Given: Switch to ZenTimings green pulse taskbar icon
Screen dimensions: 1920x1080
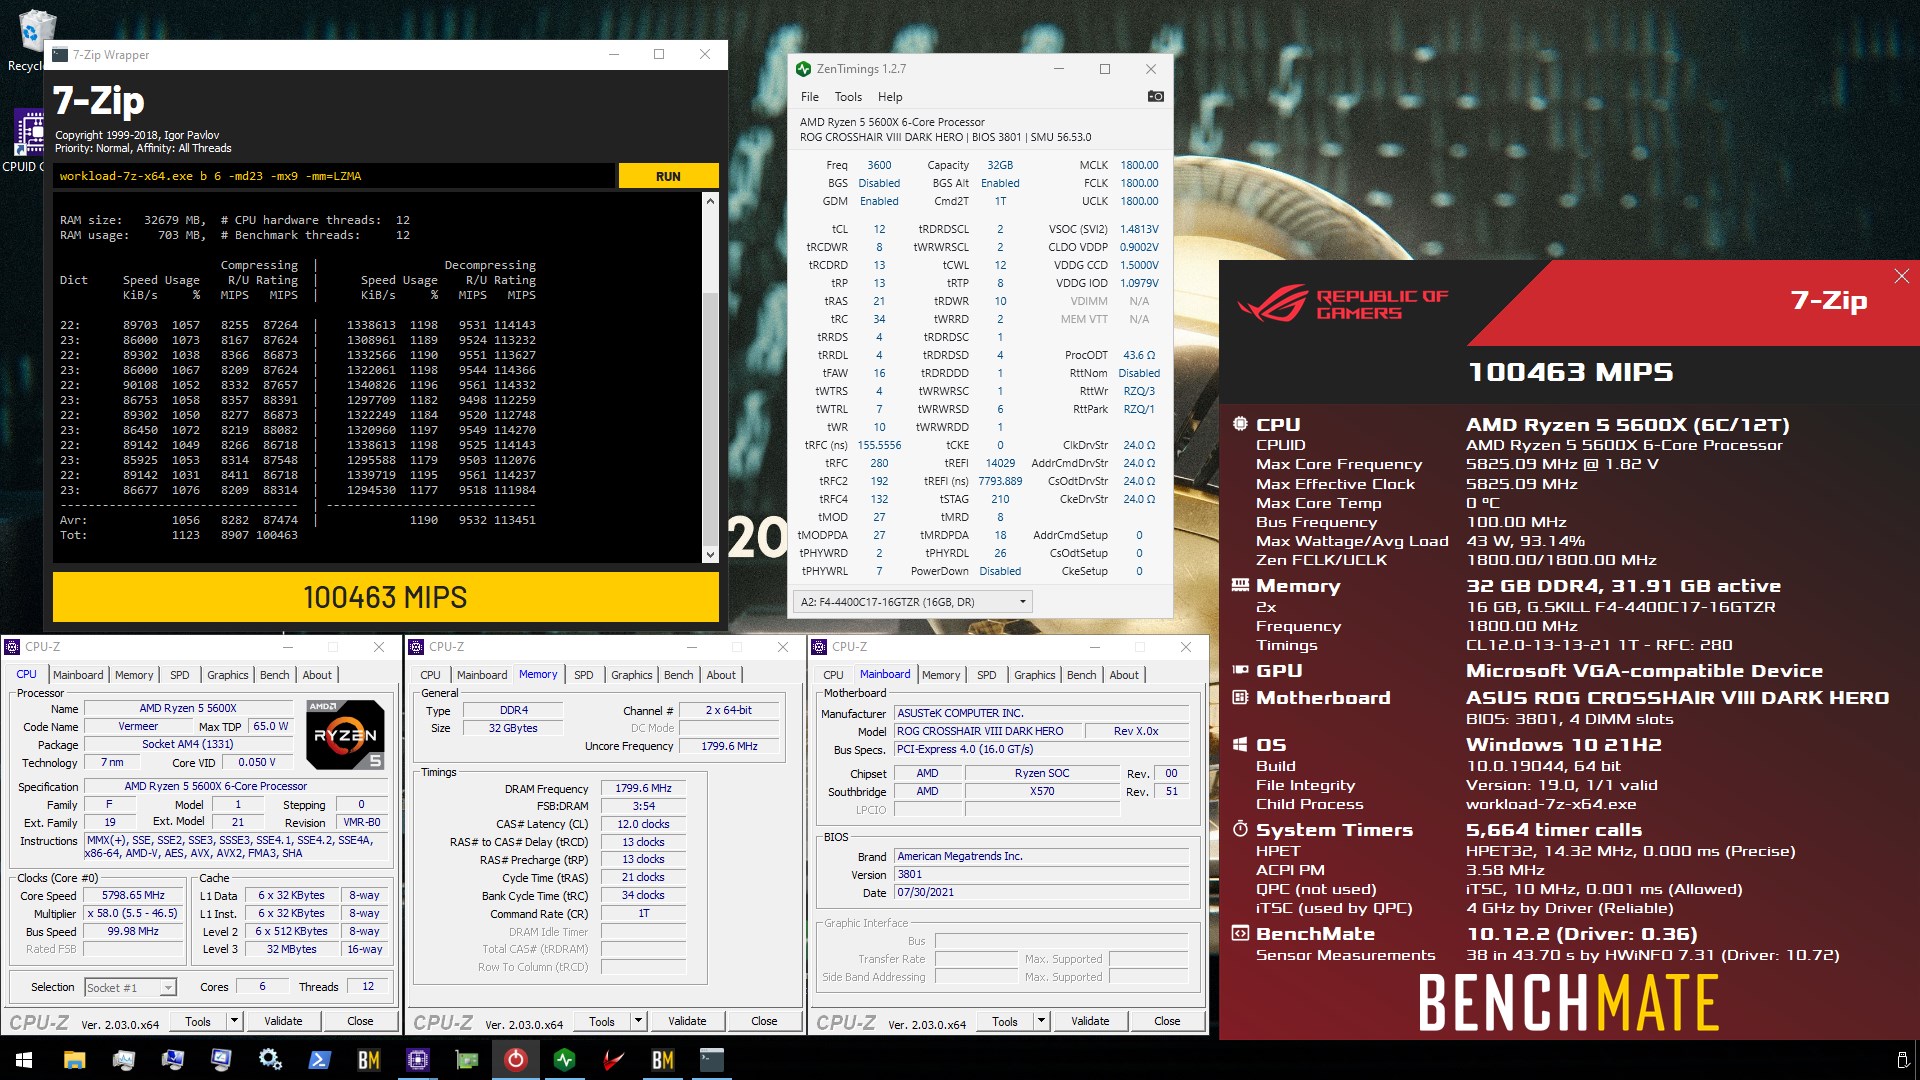Looking at the screenshot, I should [564, 1060].
